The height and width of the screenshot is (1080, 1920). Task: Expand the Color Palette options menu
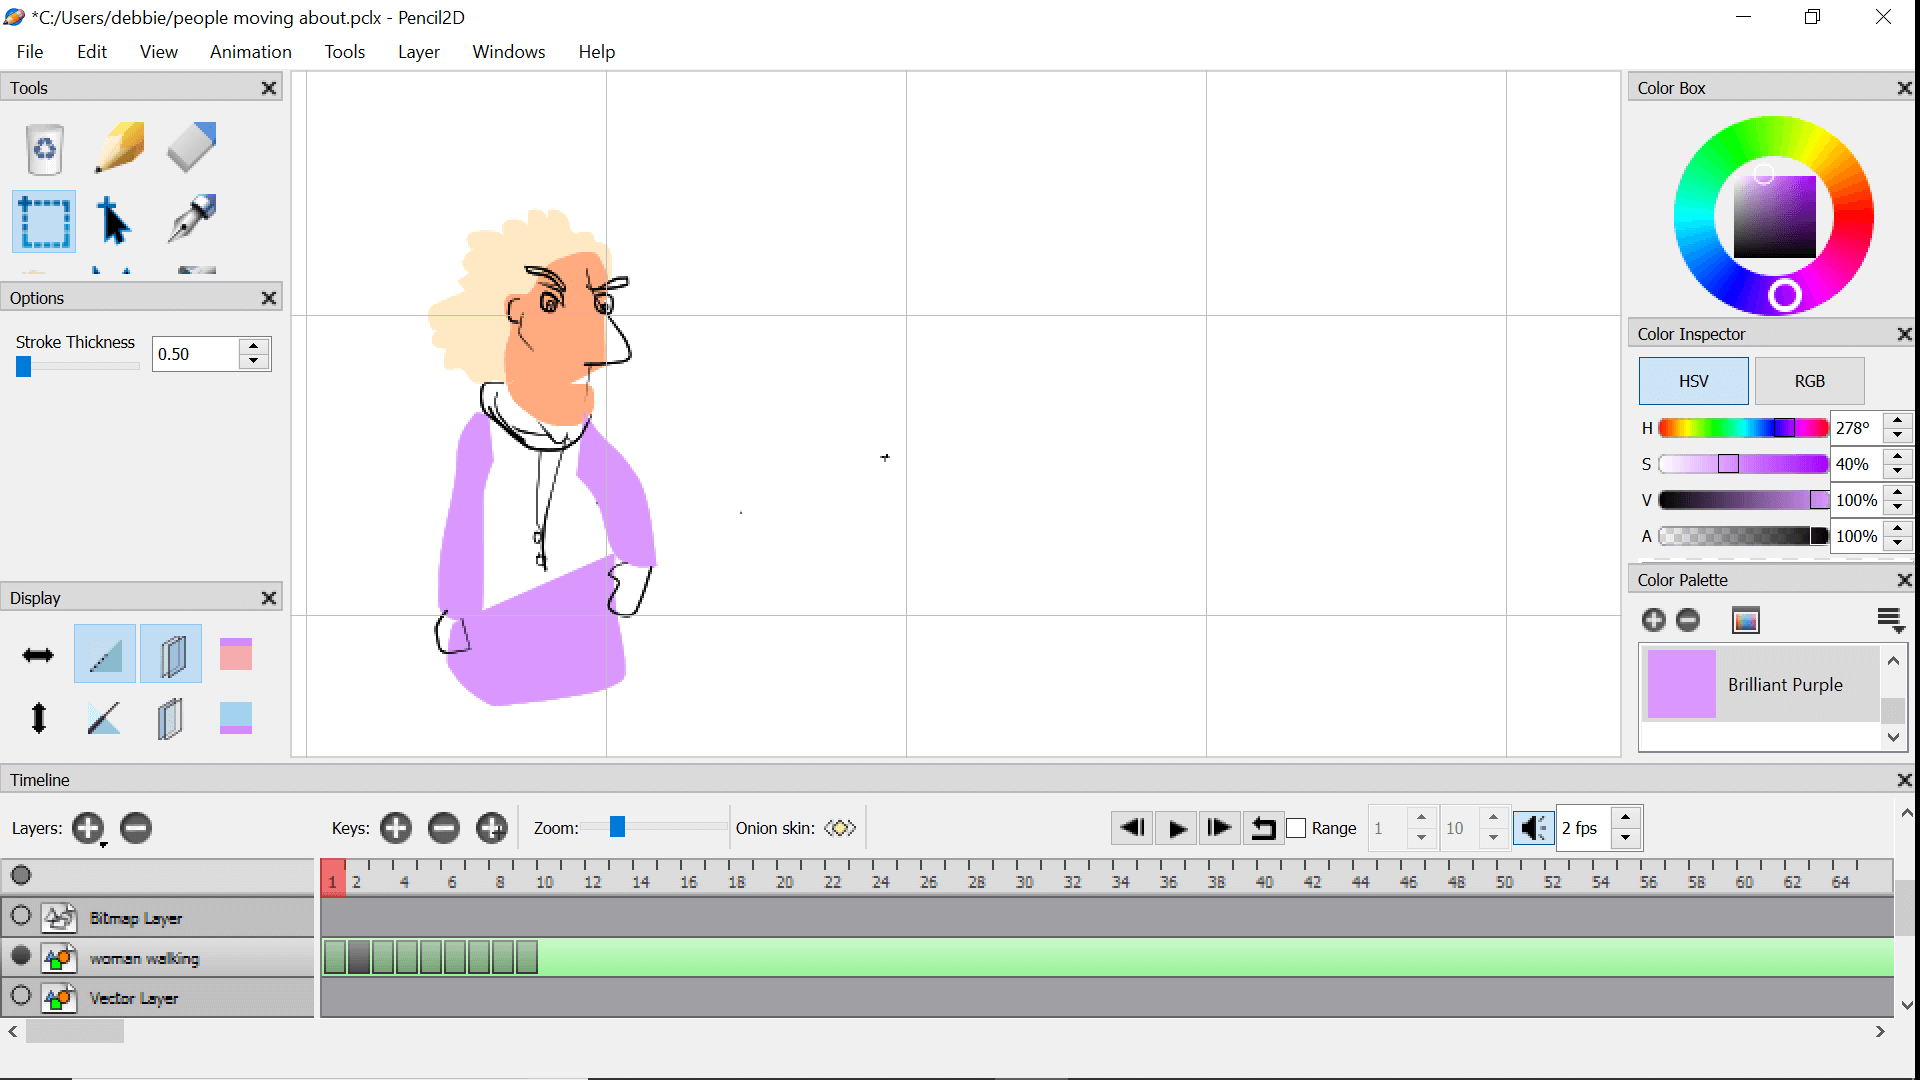click(x=1890, y=620)
